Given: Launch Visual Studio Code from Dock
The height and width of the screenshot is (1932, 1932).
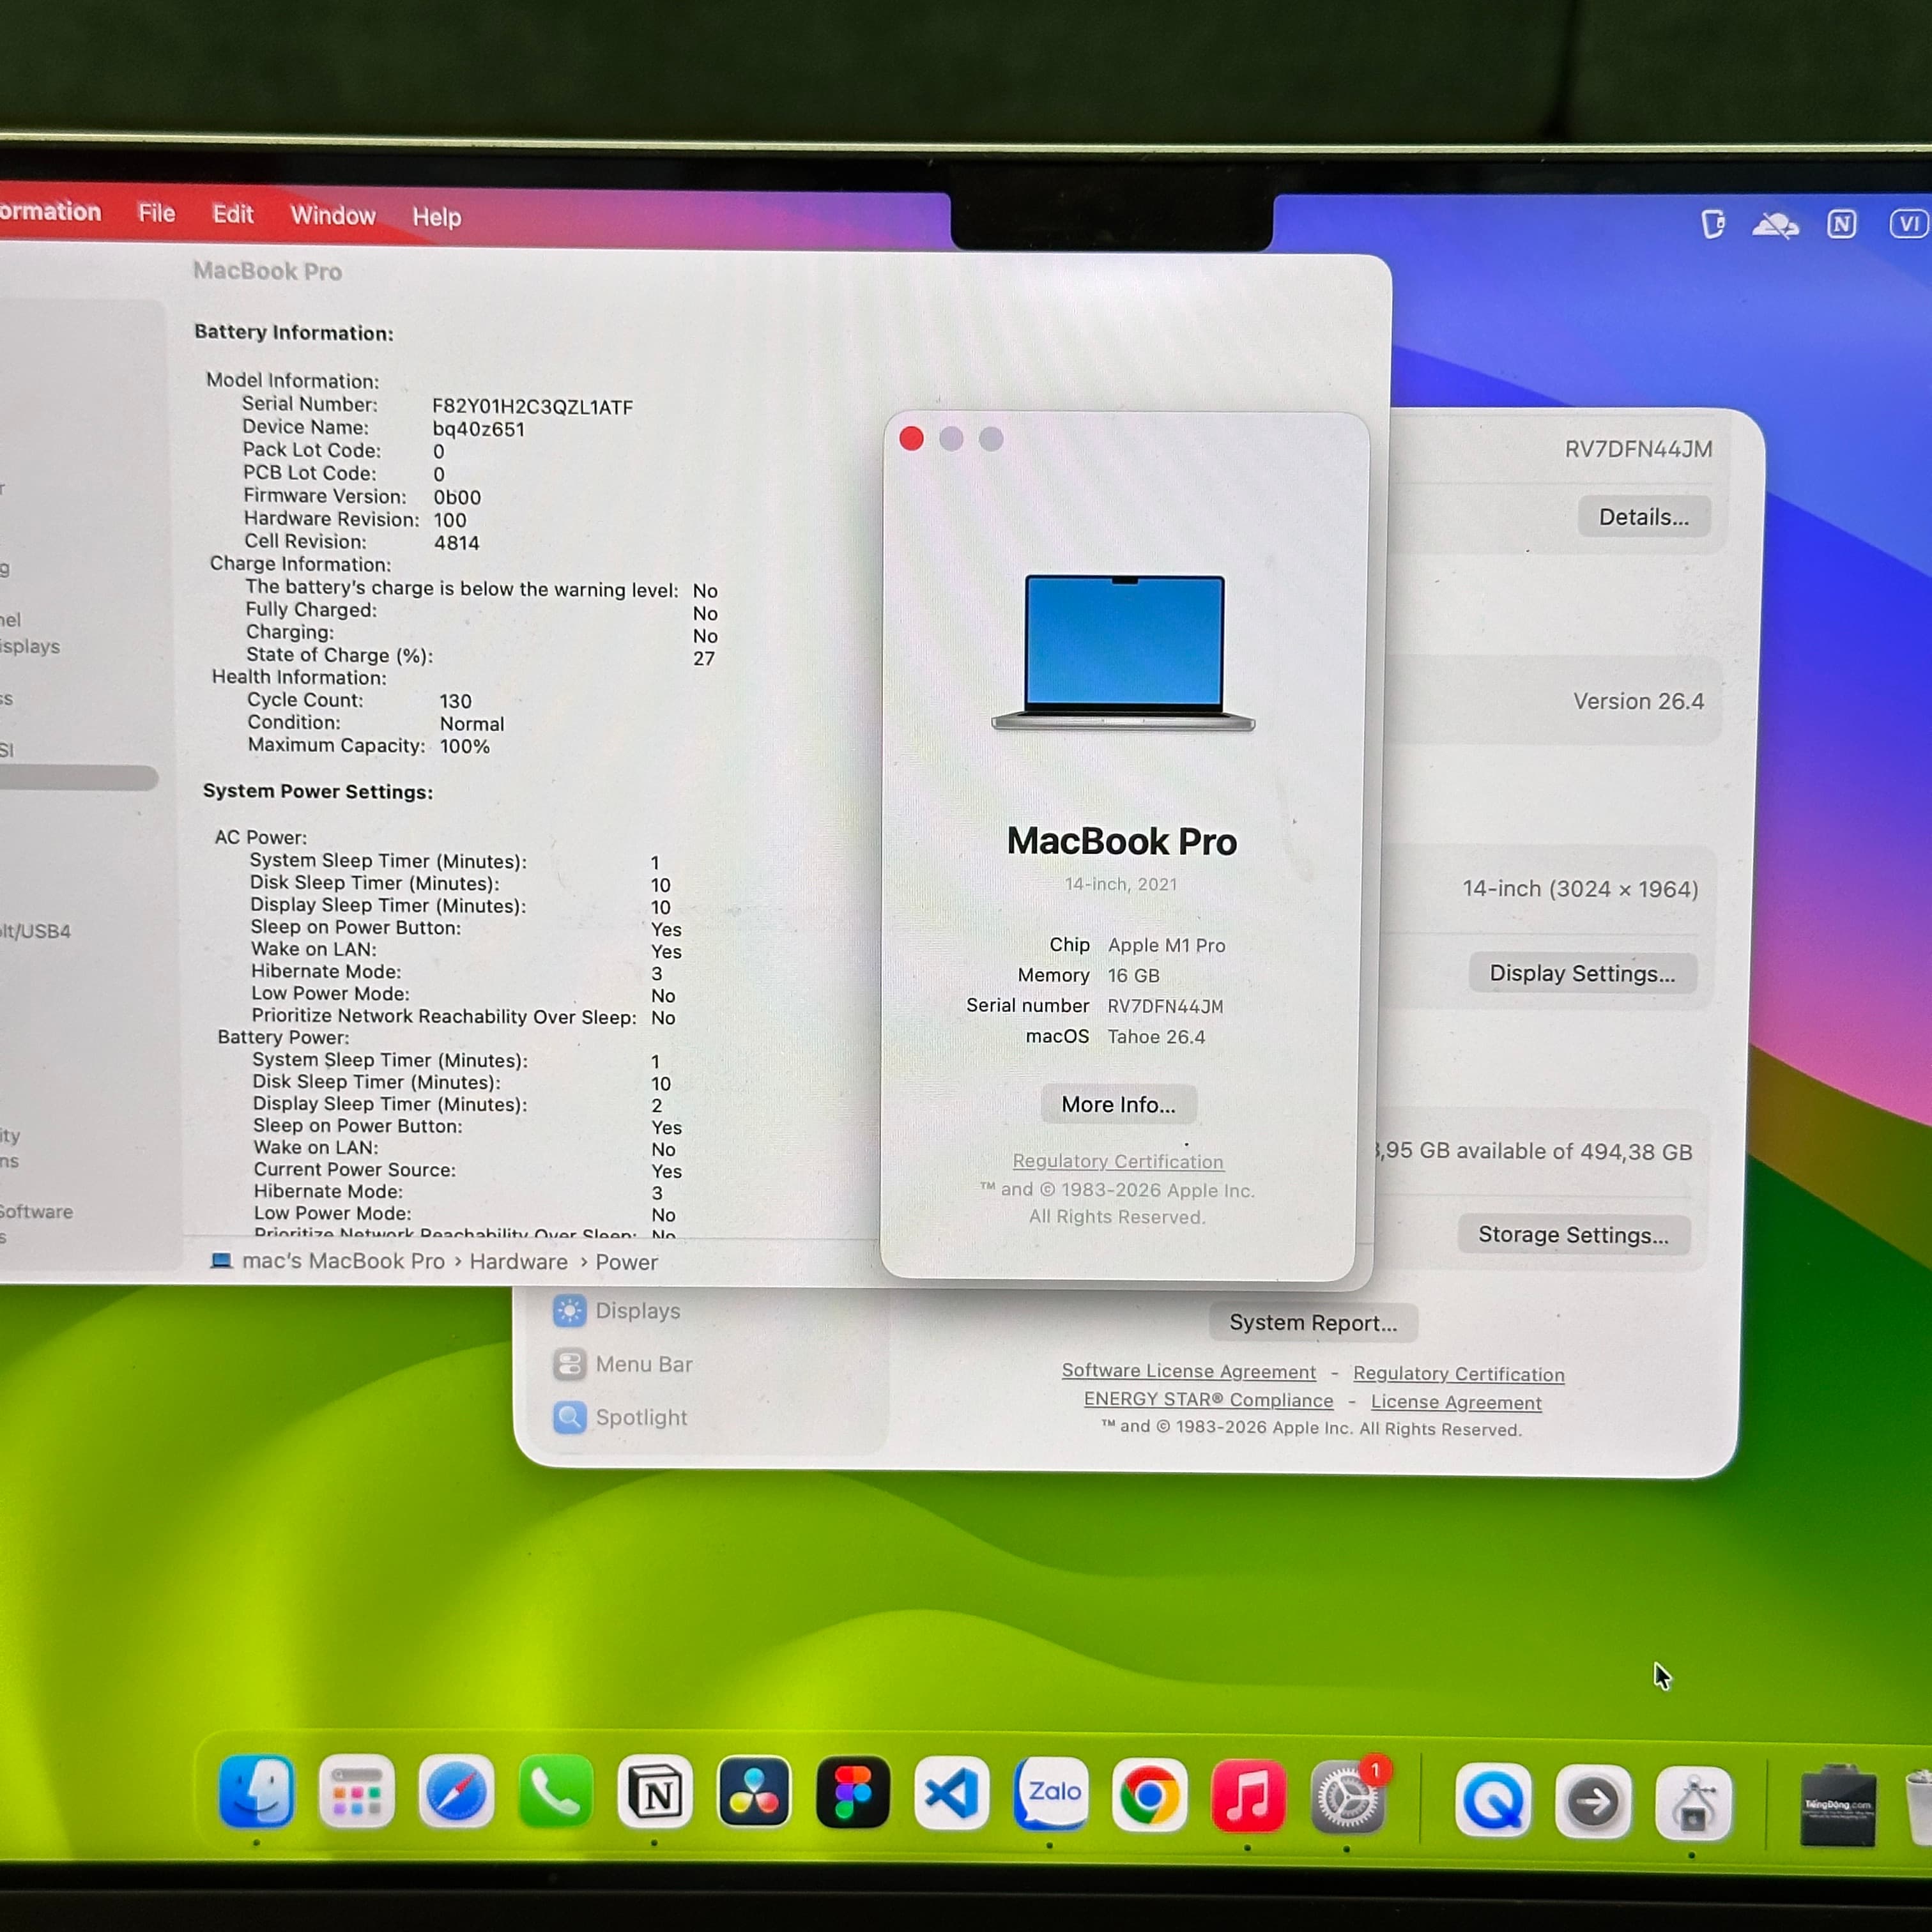Looking at the screenshot, I should coord(951,1794).
